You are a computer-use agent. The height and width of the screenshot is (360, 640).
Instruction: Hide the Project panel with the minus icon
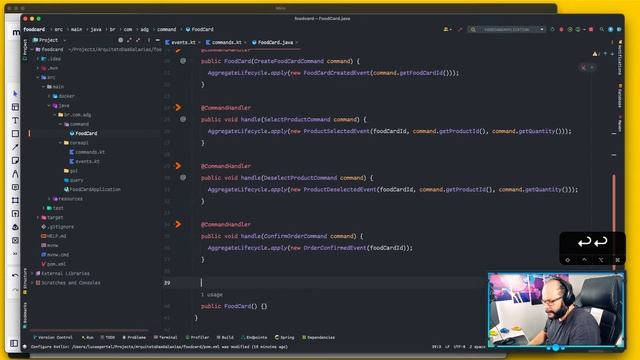point(158,40)
